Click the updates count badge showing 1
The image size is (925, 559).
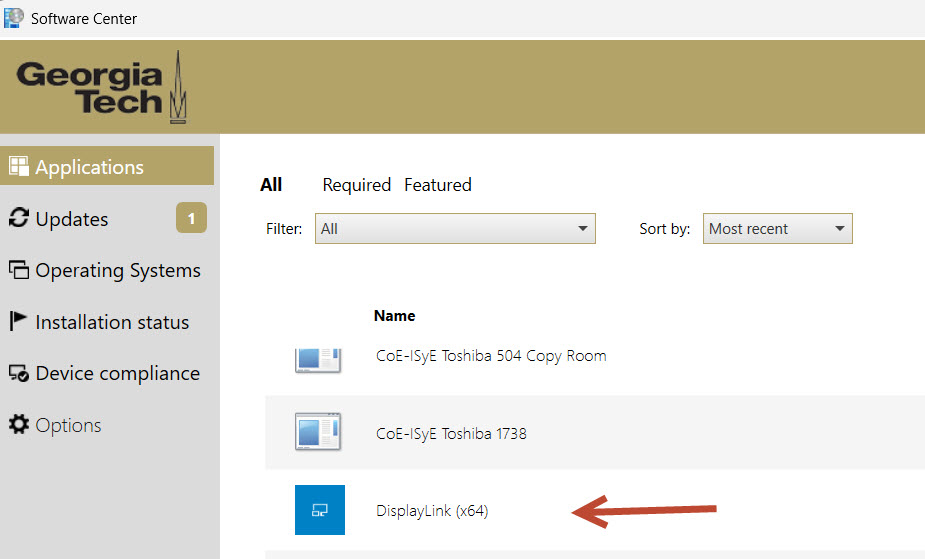[x=191, y=218]
